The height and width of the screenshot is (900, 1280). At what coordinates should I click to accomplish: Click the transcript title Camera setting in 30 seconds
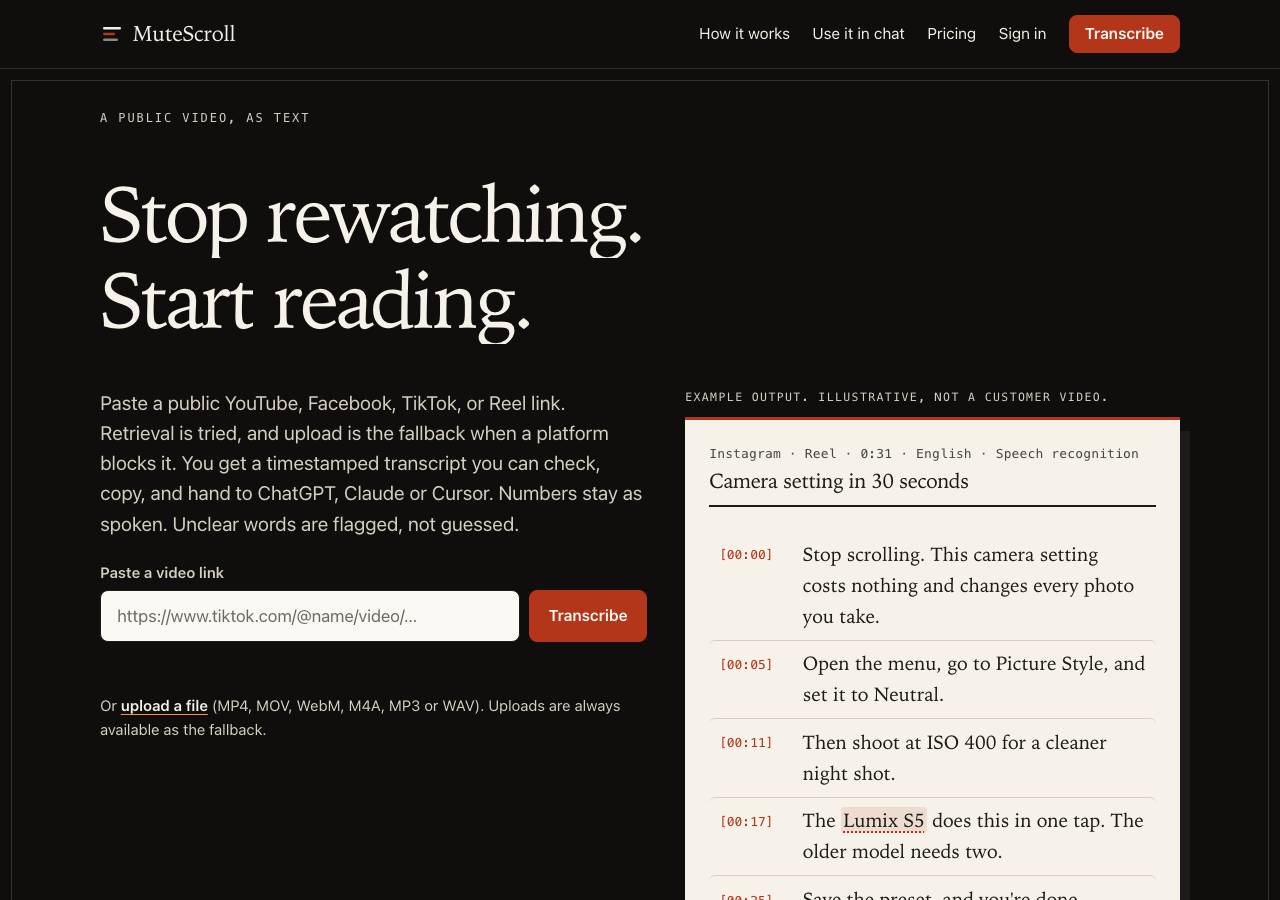(839, 481)
